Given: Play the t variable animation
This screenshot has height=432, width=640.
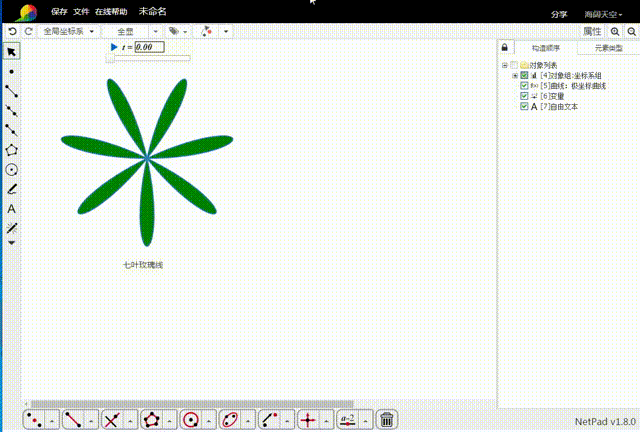Looking at the screenshot, I should pyautogui.click(x=114, y=47).
